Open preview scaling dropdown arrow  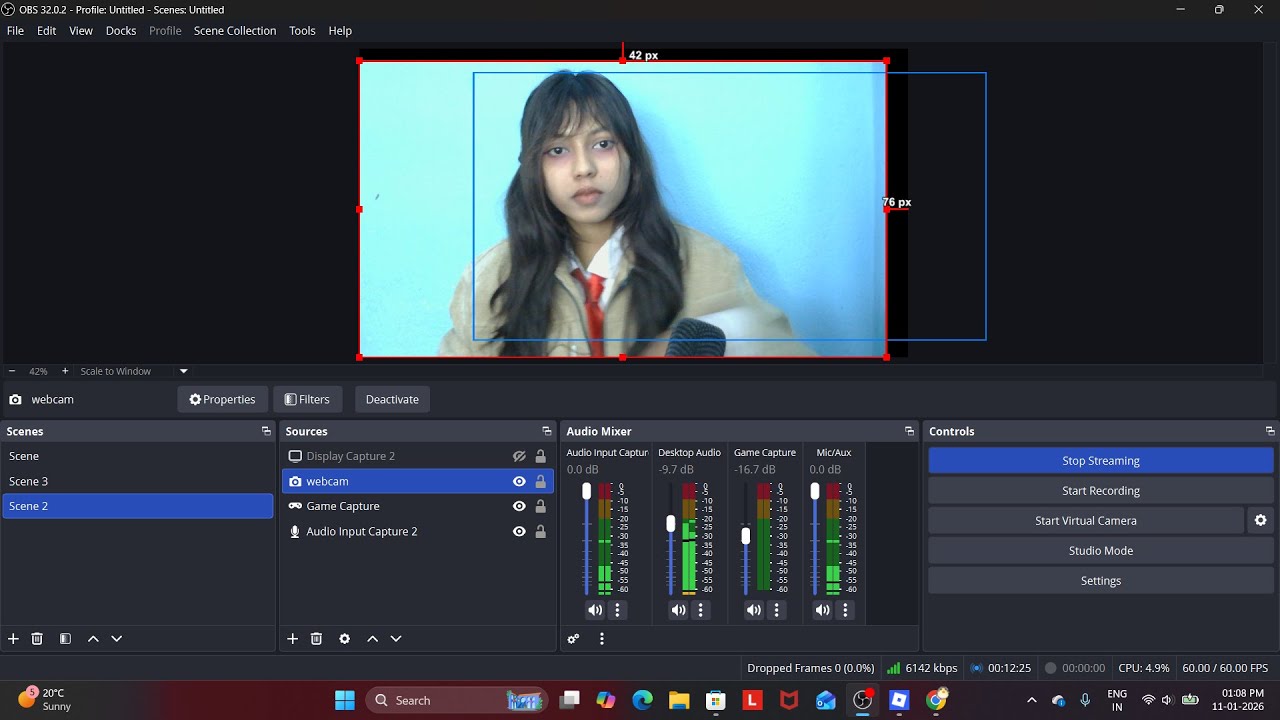[x=183, y=371]
